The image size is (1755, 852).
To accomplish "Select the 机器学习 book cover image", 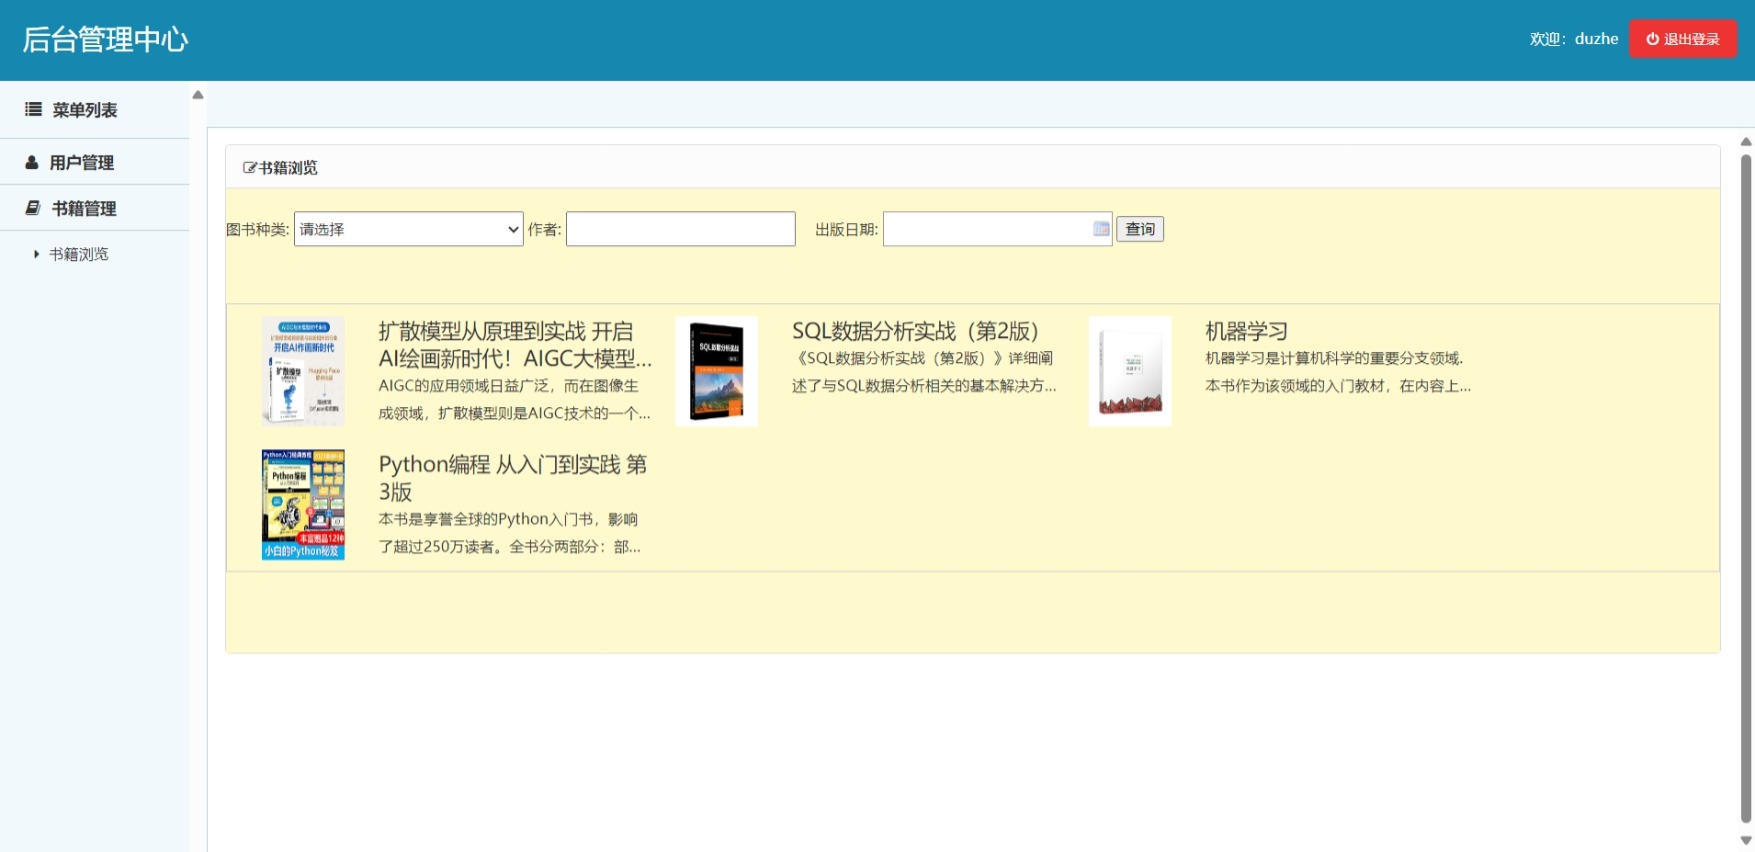I will pos(1130,371).
